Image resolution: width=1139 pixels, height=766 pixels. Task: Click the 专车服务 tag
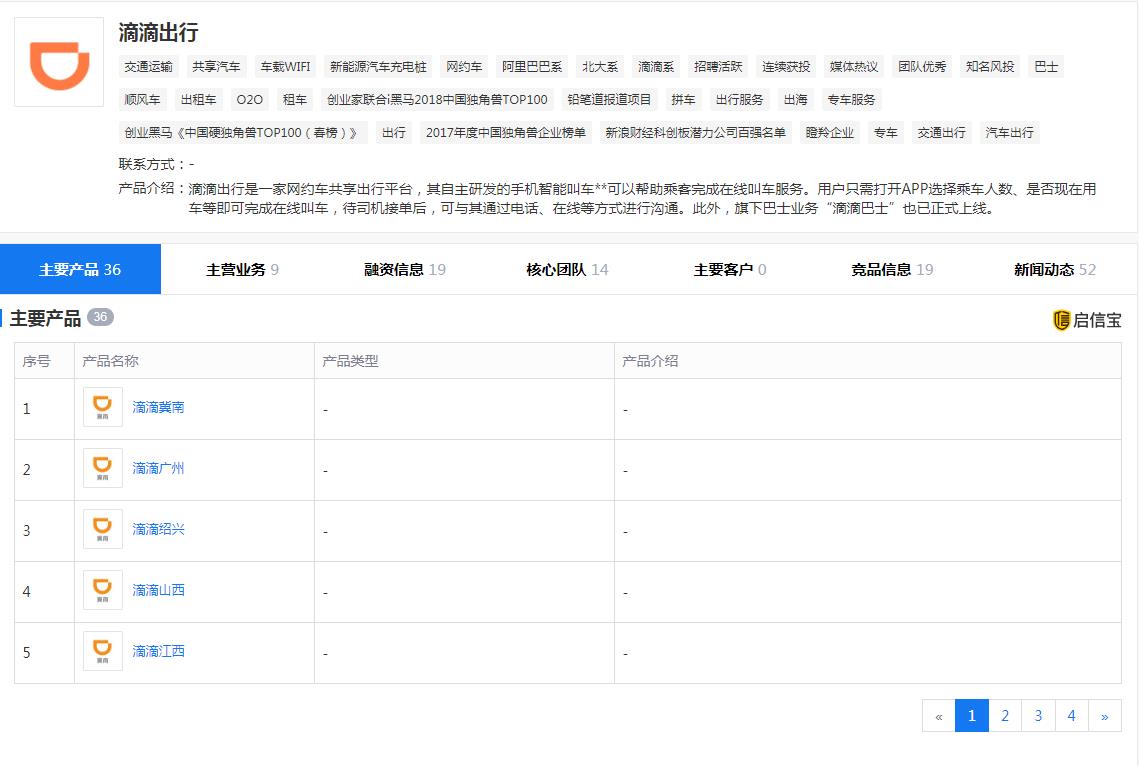click(x=851, y=99)
